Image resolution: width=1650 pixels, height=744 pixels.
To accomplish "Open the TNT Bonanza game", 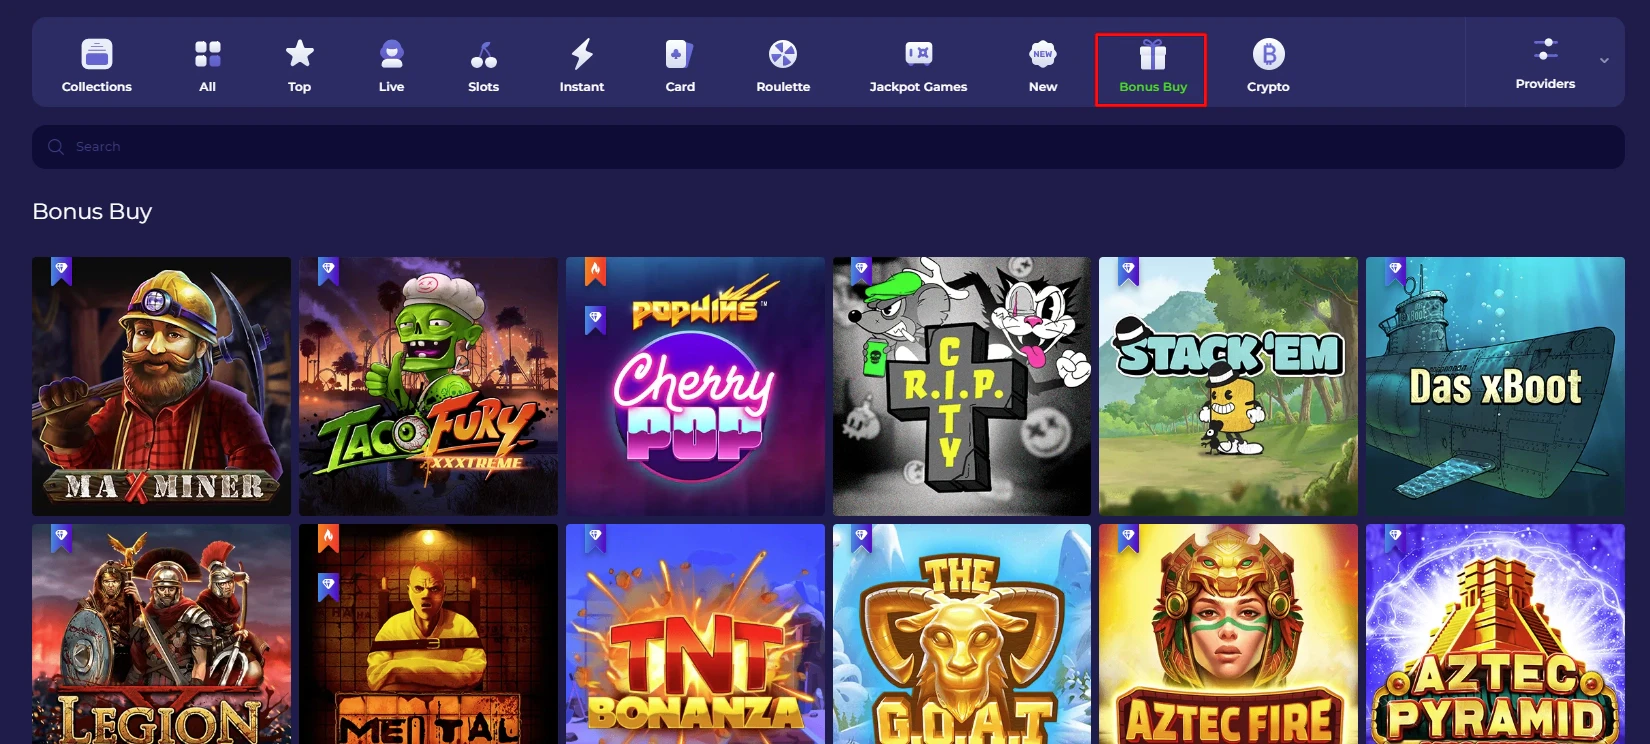I will 695,634.
